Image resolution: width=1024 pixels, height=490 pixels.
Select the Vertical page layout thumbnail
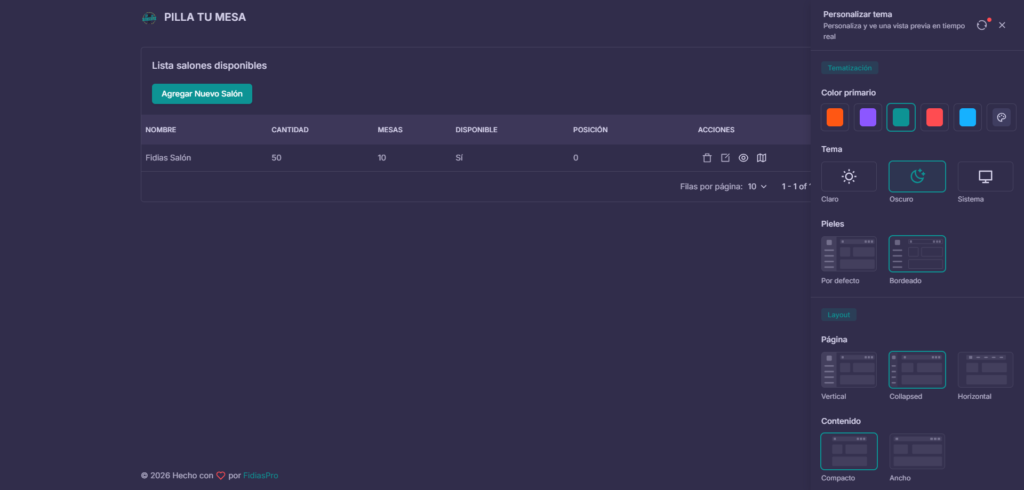pyautogui.click(x=848, y=369)
